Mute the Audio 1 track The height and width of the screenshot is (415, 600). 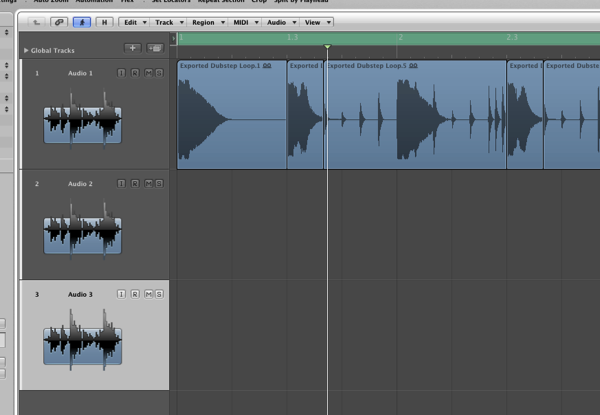[x=148, y=73]
